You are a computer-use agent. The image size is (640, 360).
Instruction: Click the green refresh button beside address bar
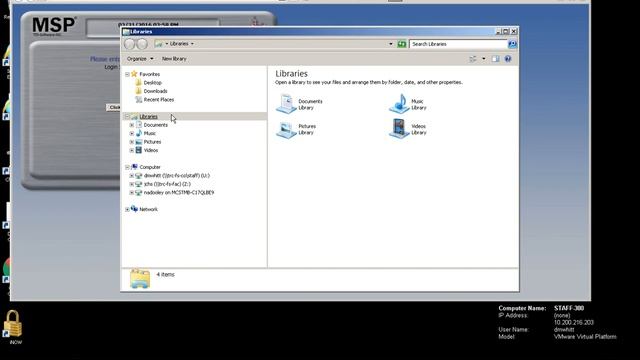pyautogui.click(x=402, y=44)
